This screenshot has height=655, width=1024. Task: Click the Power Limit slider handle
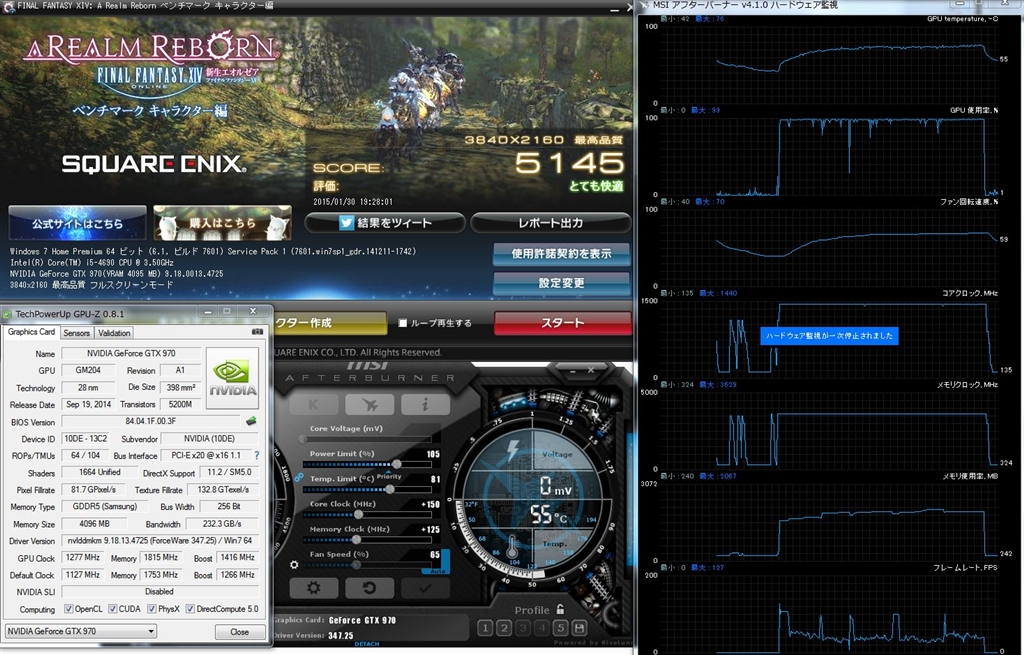(396, 464)
